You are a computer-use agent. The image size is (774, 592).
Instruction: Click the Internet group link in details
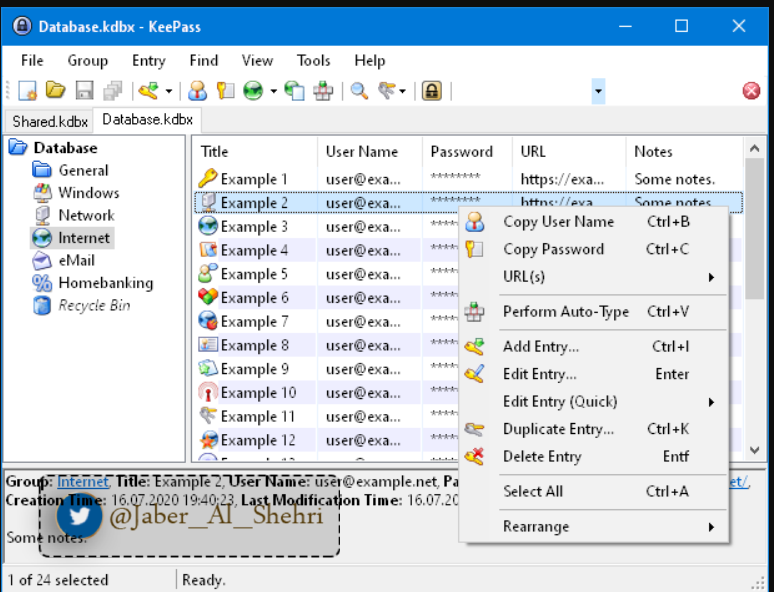82,481
